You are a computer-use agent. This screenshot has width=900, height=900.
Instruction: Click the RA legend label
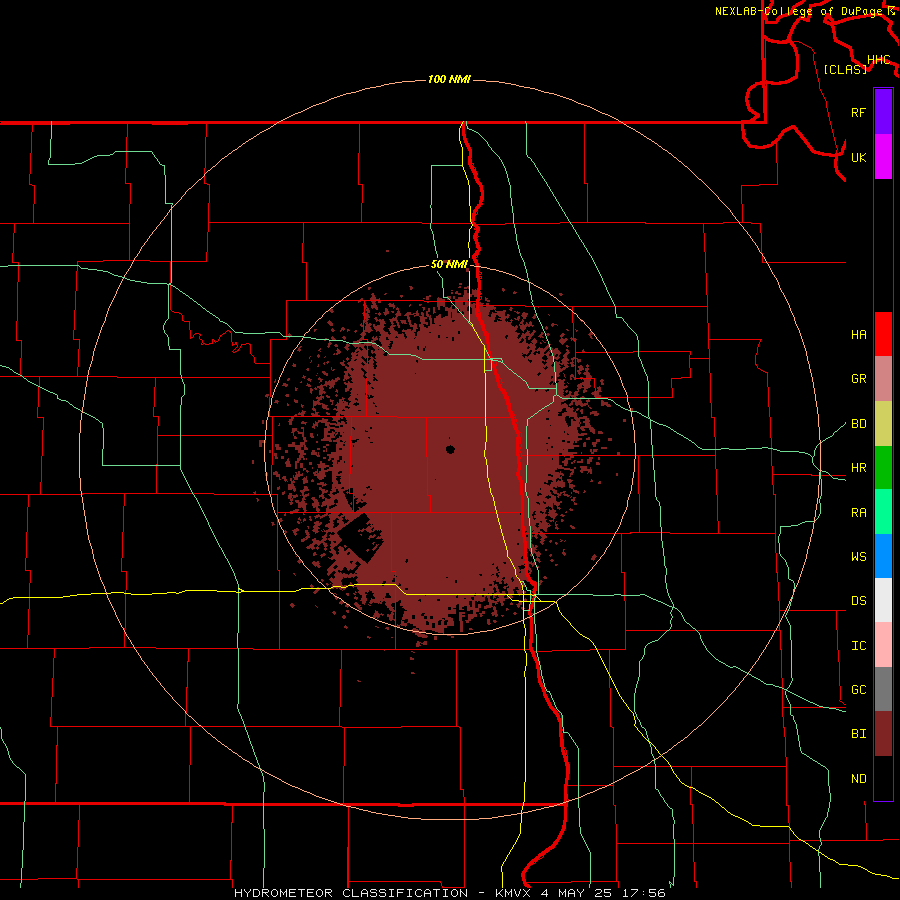[x=858, y=513]
